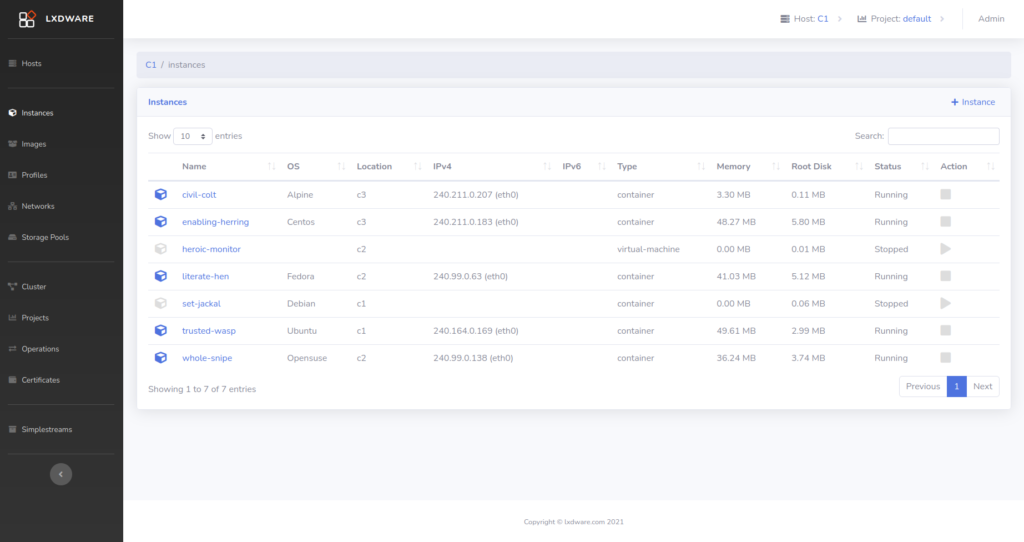
Task: Stop the trusted-wasp instance
Action: 946,330
